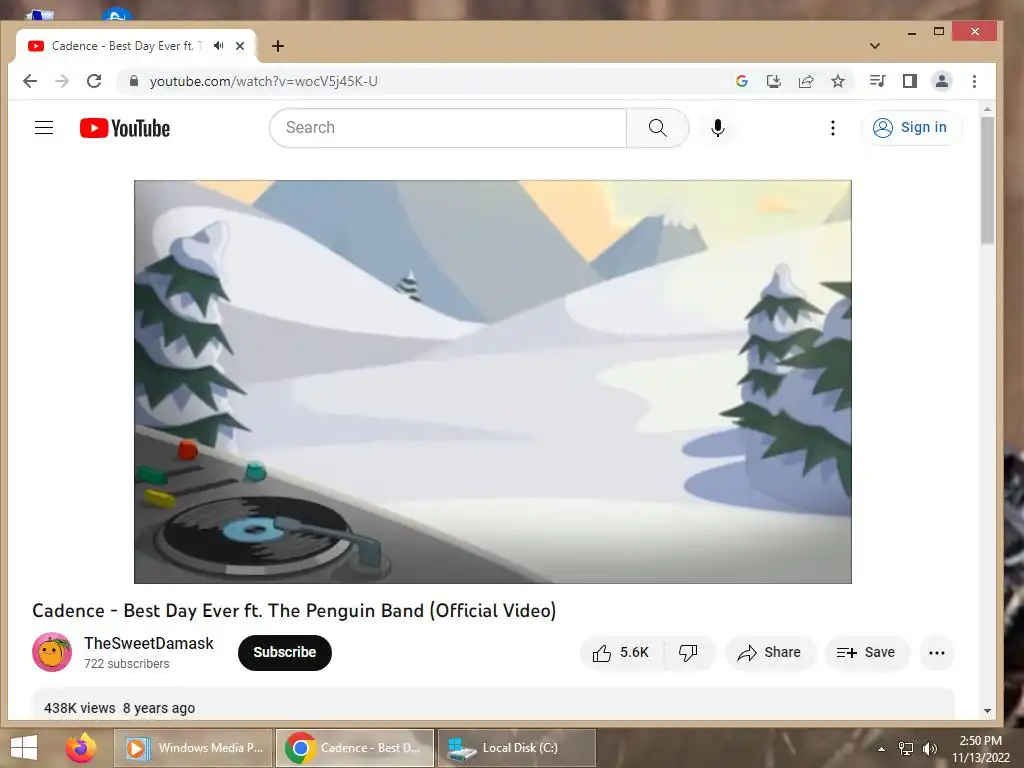Open Chrome media controls icon

click(x=877, y=81)
